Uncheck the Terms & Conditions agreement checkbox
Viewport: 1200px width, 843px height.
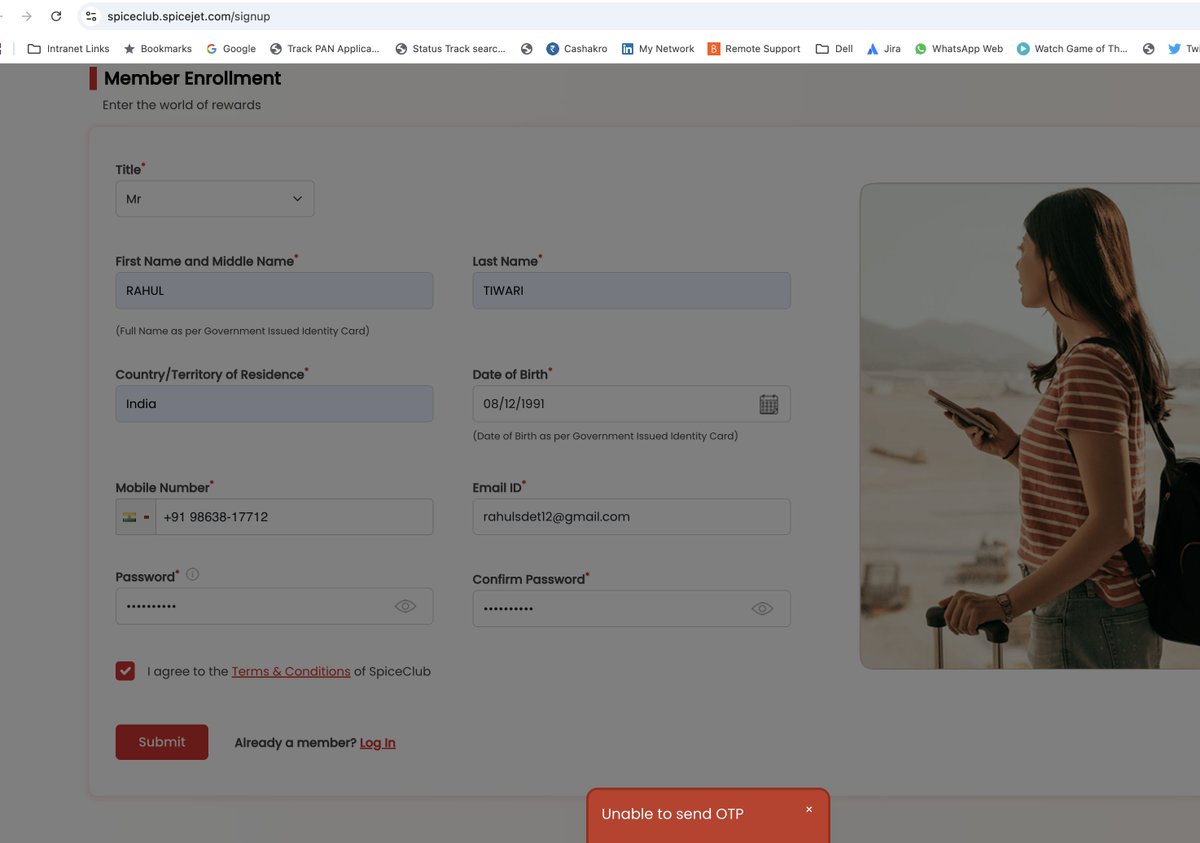[x=125, y=671]
